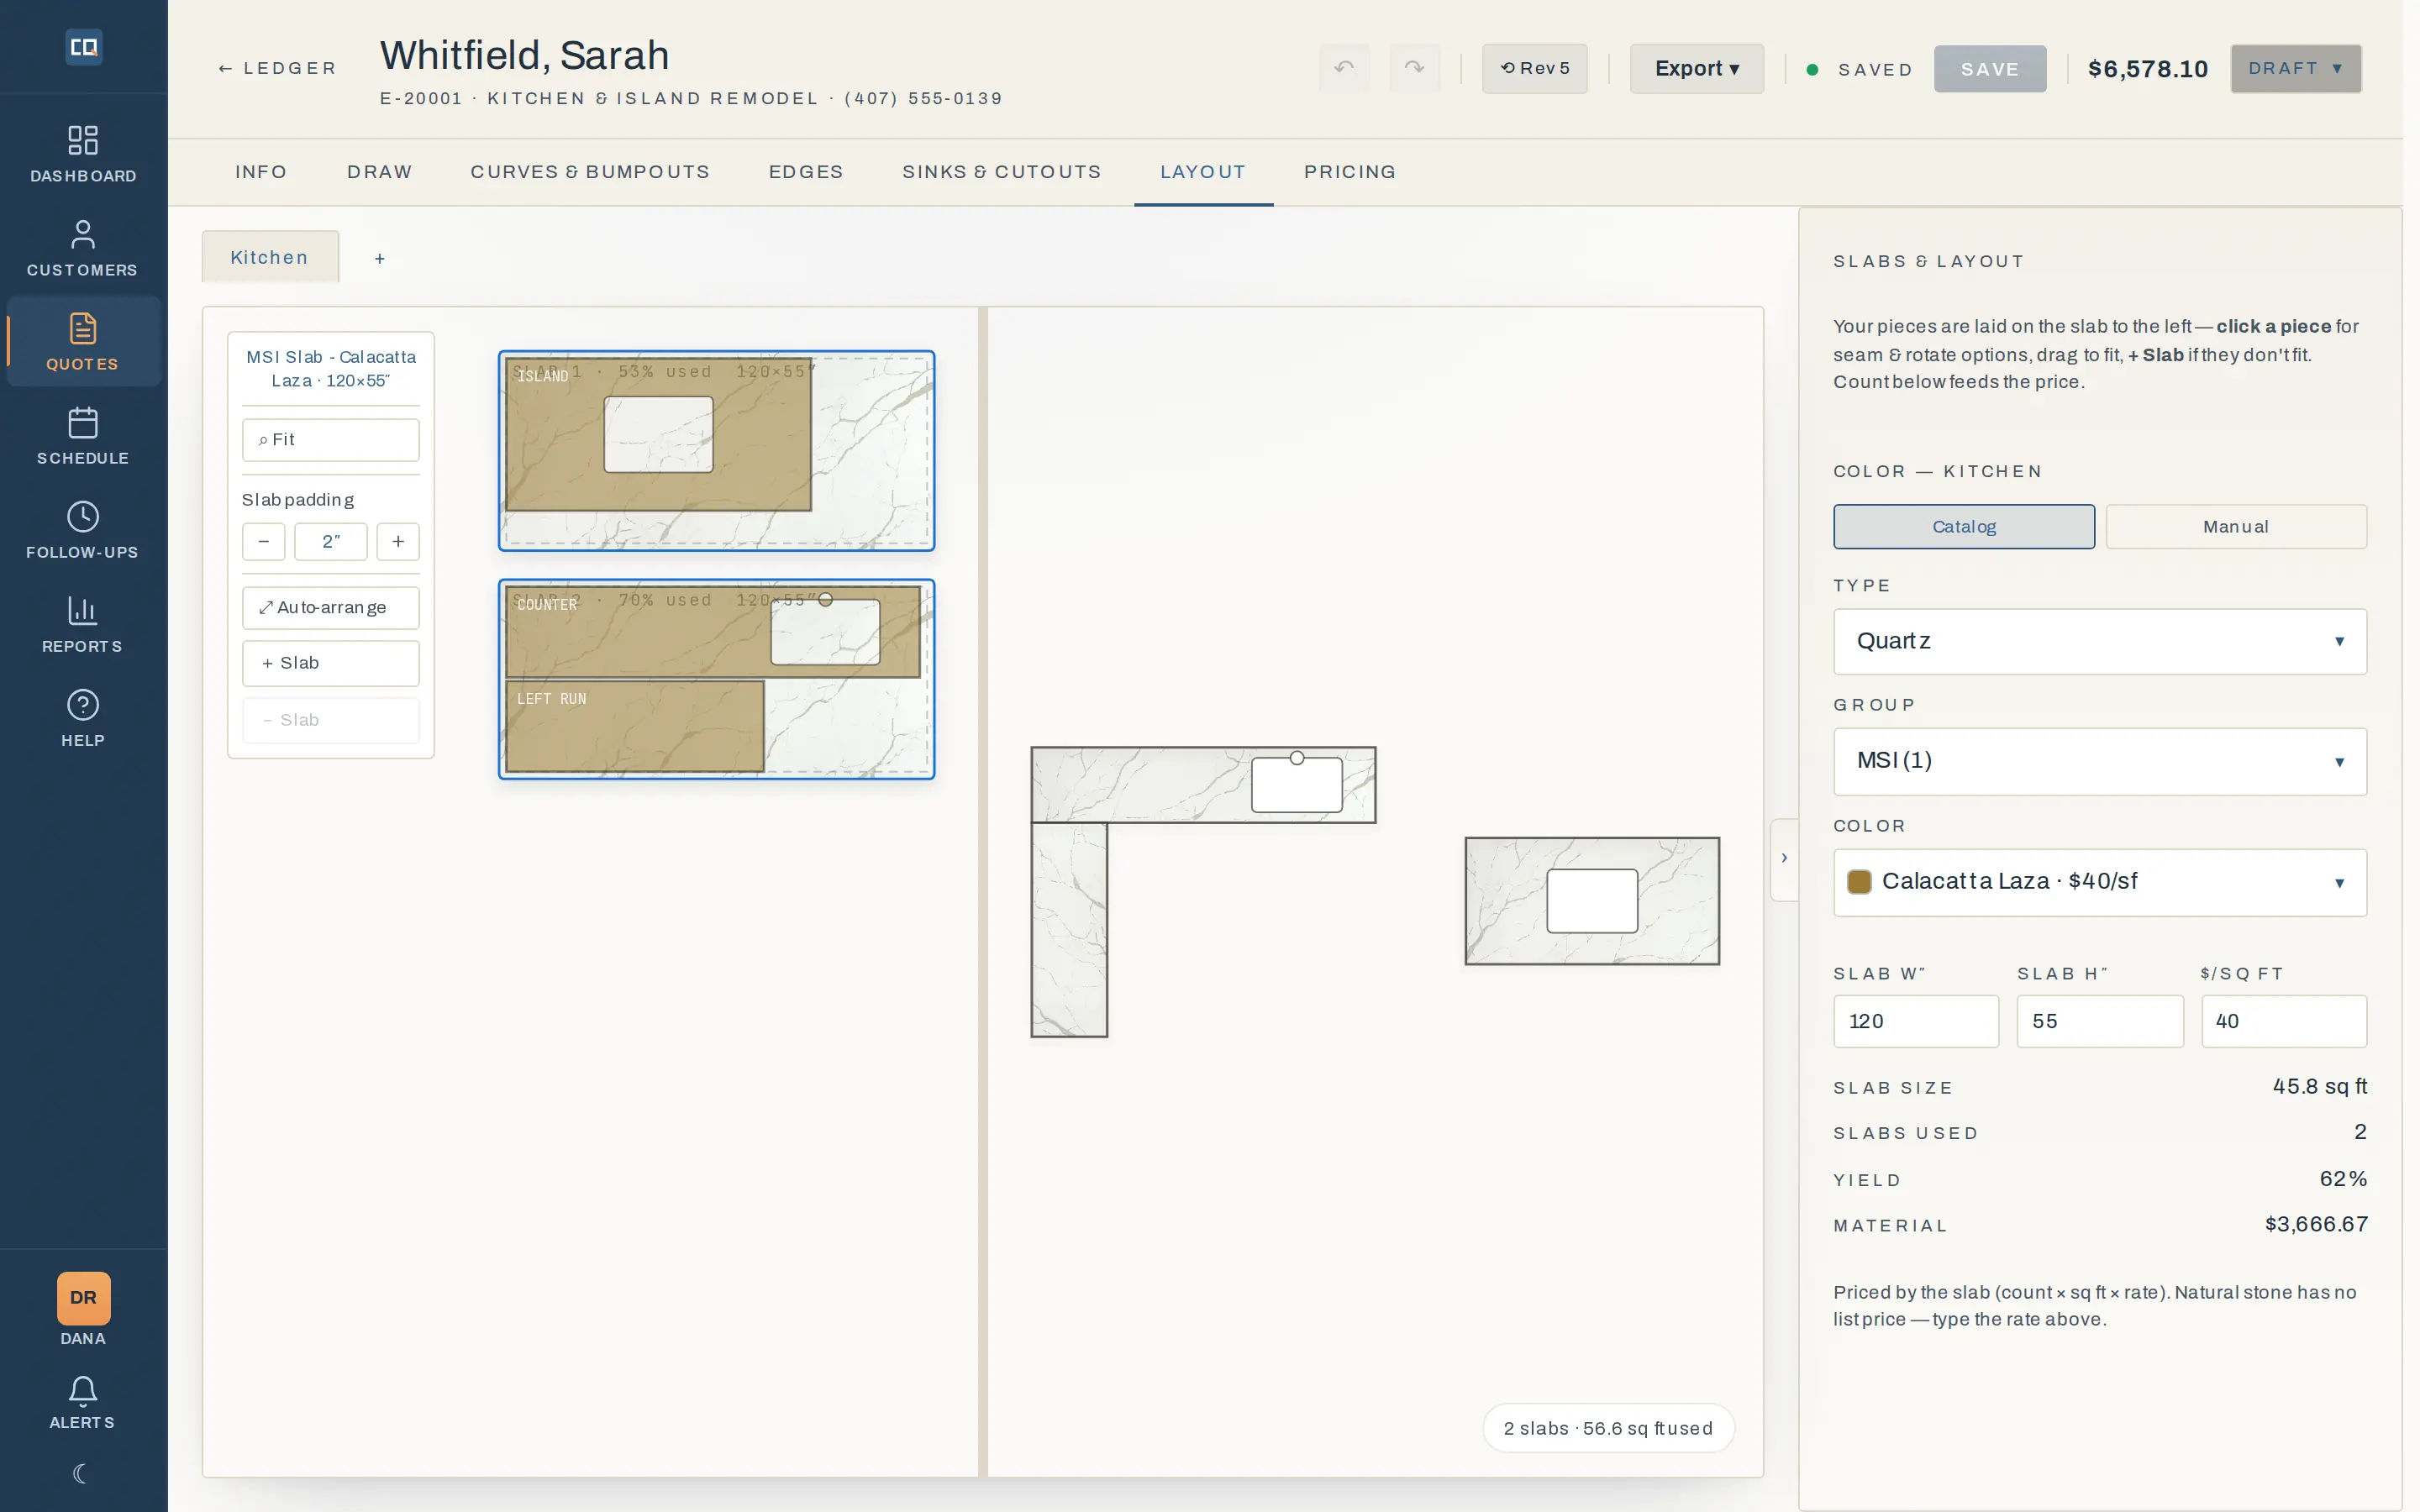
Task: Click the Fit zoom button
Action: (x=330, y=440)
